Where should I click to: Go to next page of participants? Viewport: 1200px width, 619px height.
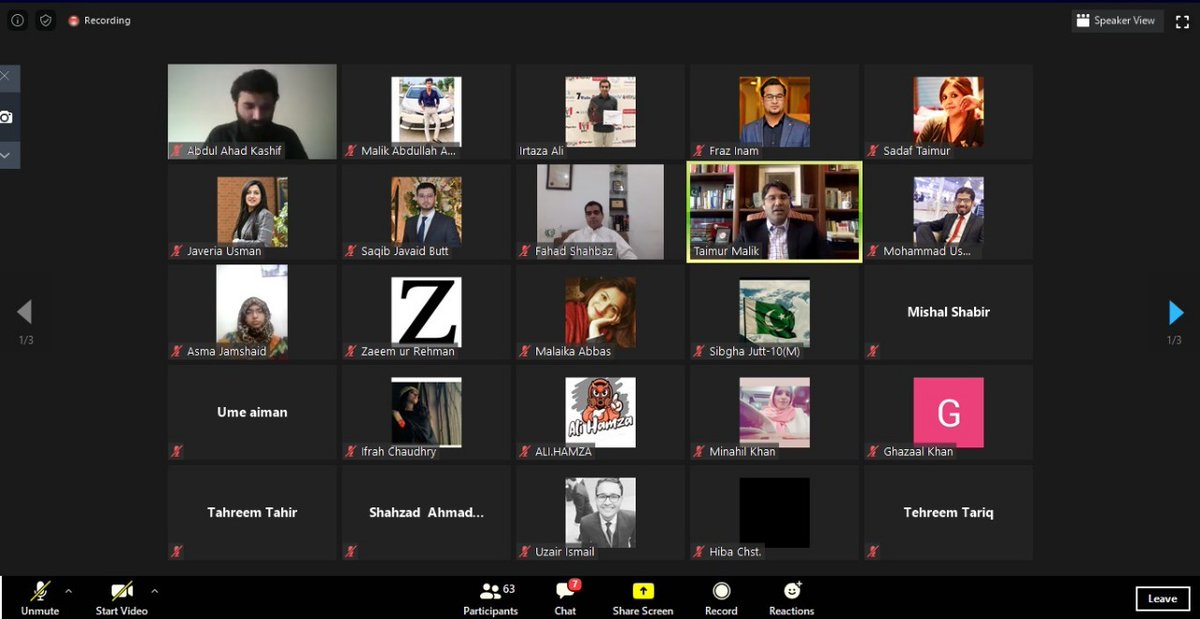click(x=1176, y=313)
